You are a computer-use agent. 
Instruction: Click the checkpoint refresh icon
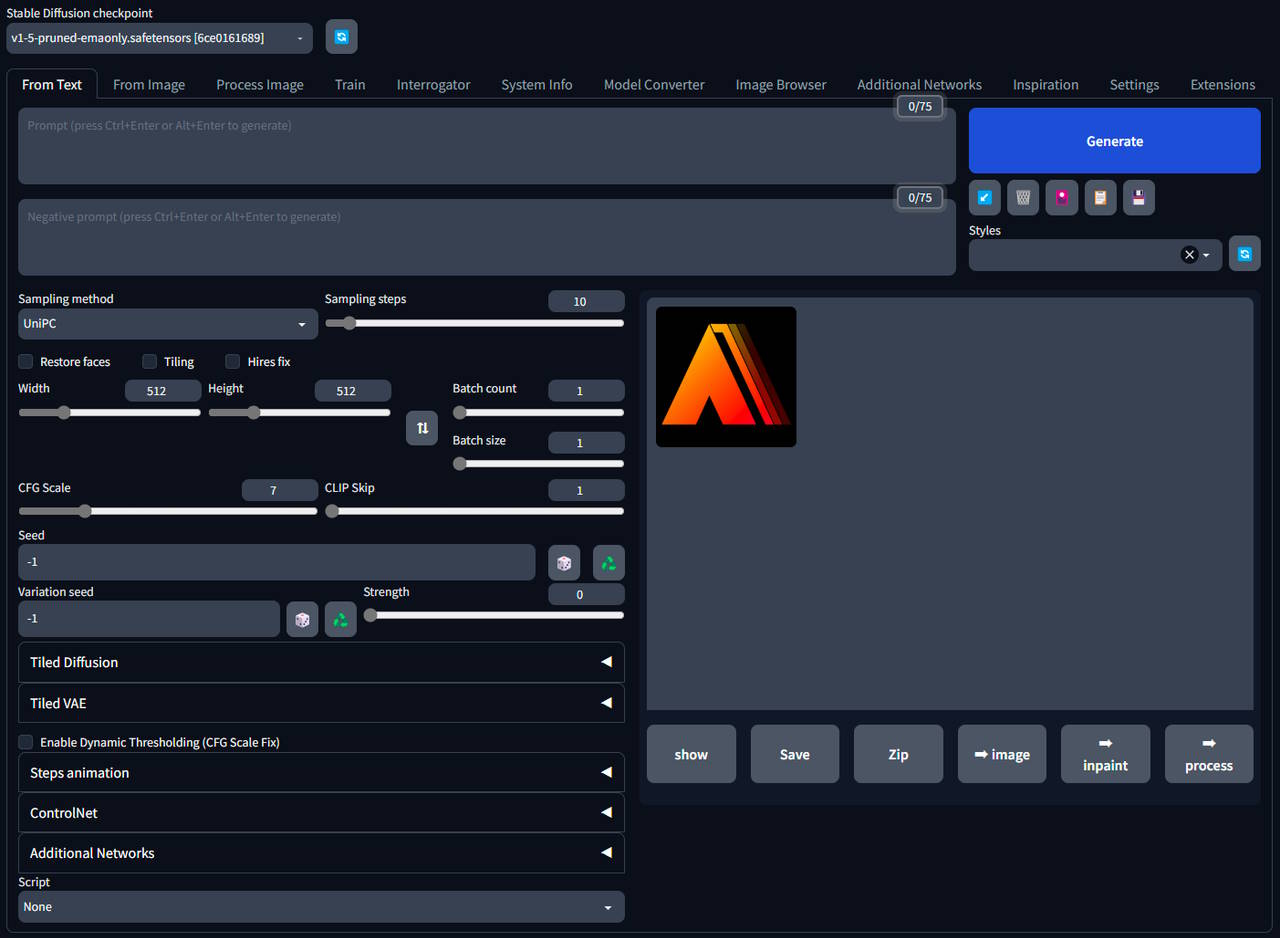point(341,37)
